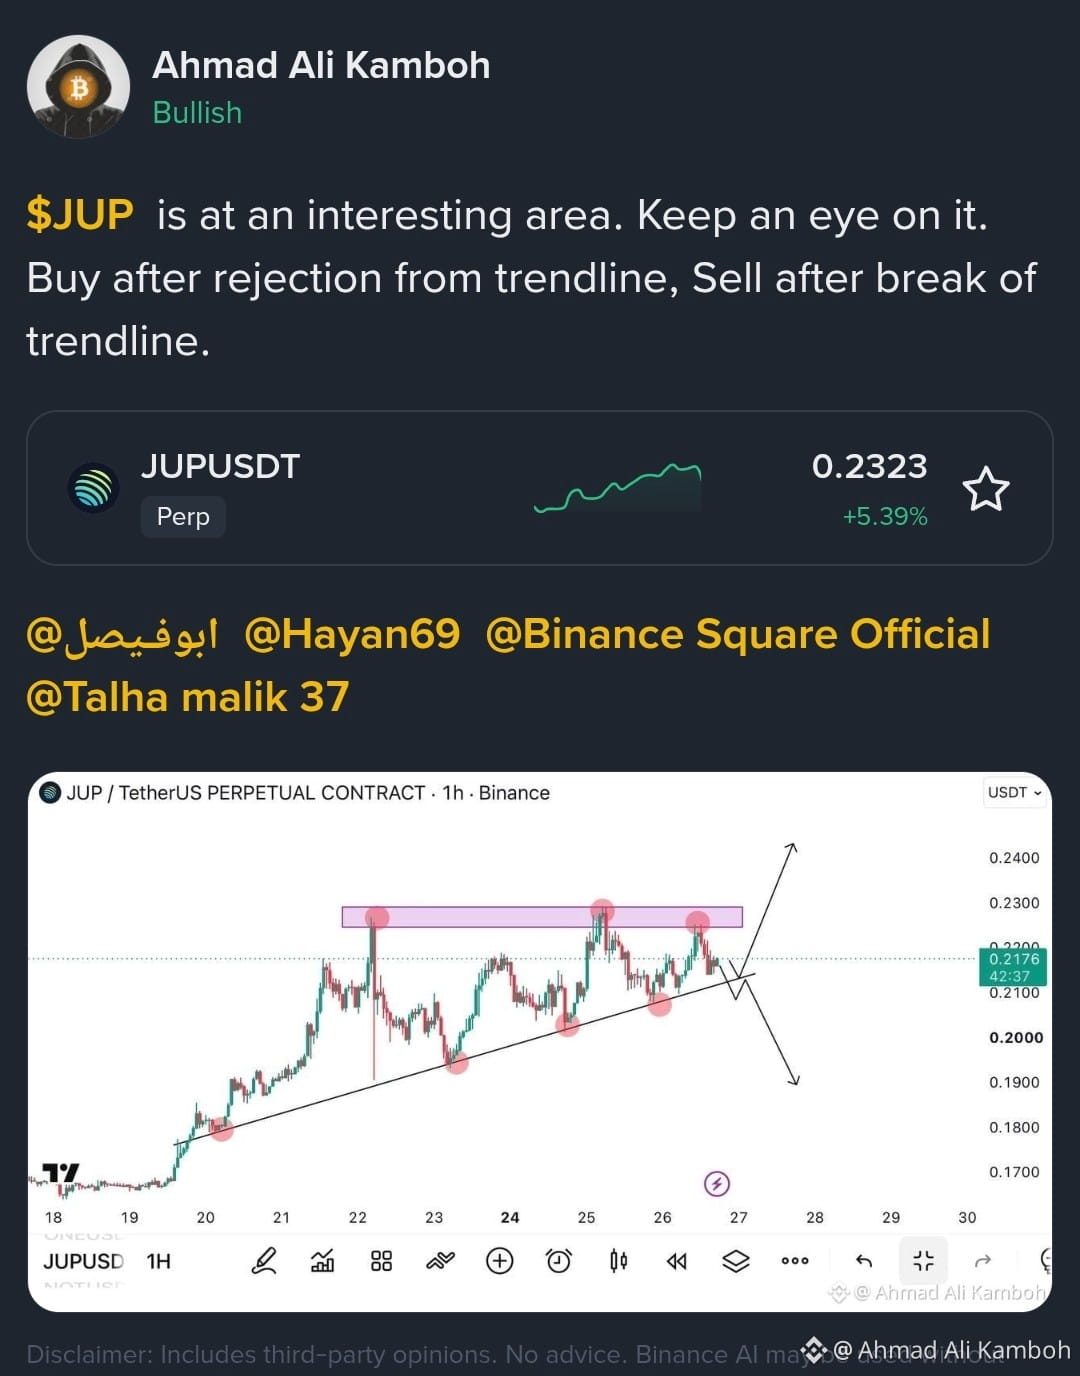Add a symbol with the plus circle icon
Image resolution: width=1080 pixels, height=1376 pixels.
(x=499, y=1261)
